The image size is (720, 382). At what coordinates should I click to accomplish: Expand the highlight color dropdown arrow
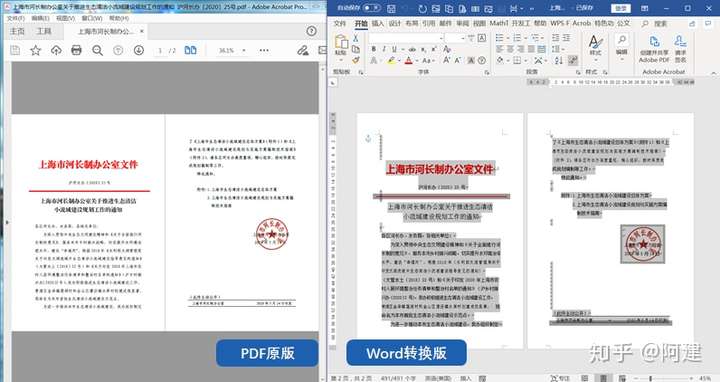point(399,61)
